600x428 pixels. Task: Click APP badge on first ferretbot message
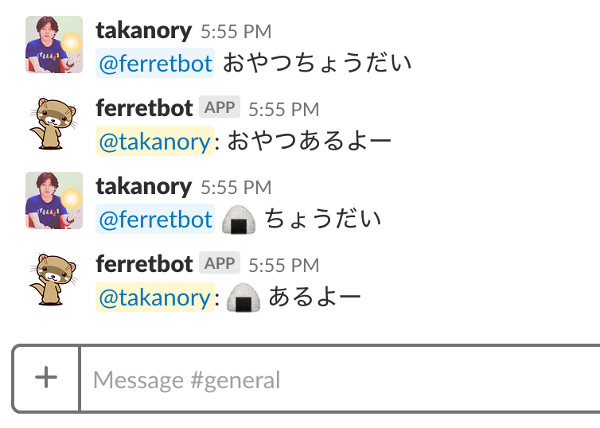click(219, 107)
